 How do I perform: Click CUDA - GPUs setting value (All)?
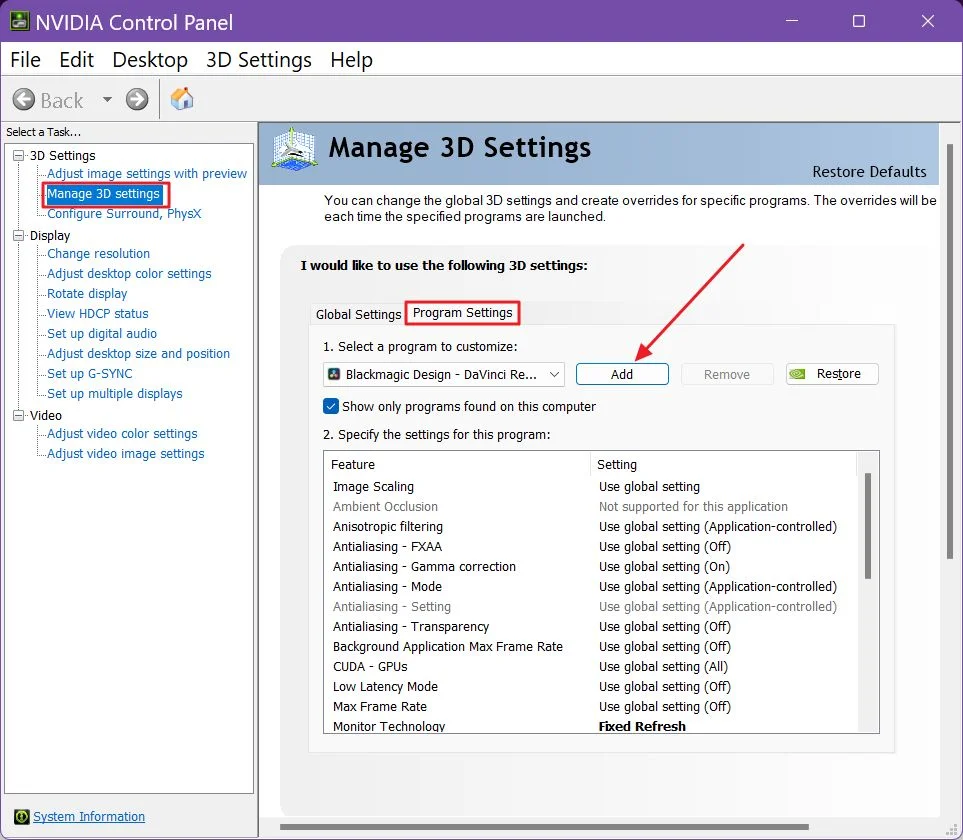click(x=663, y=666)
